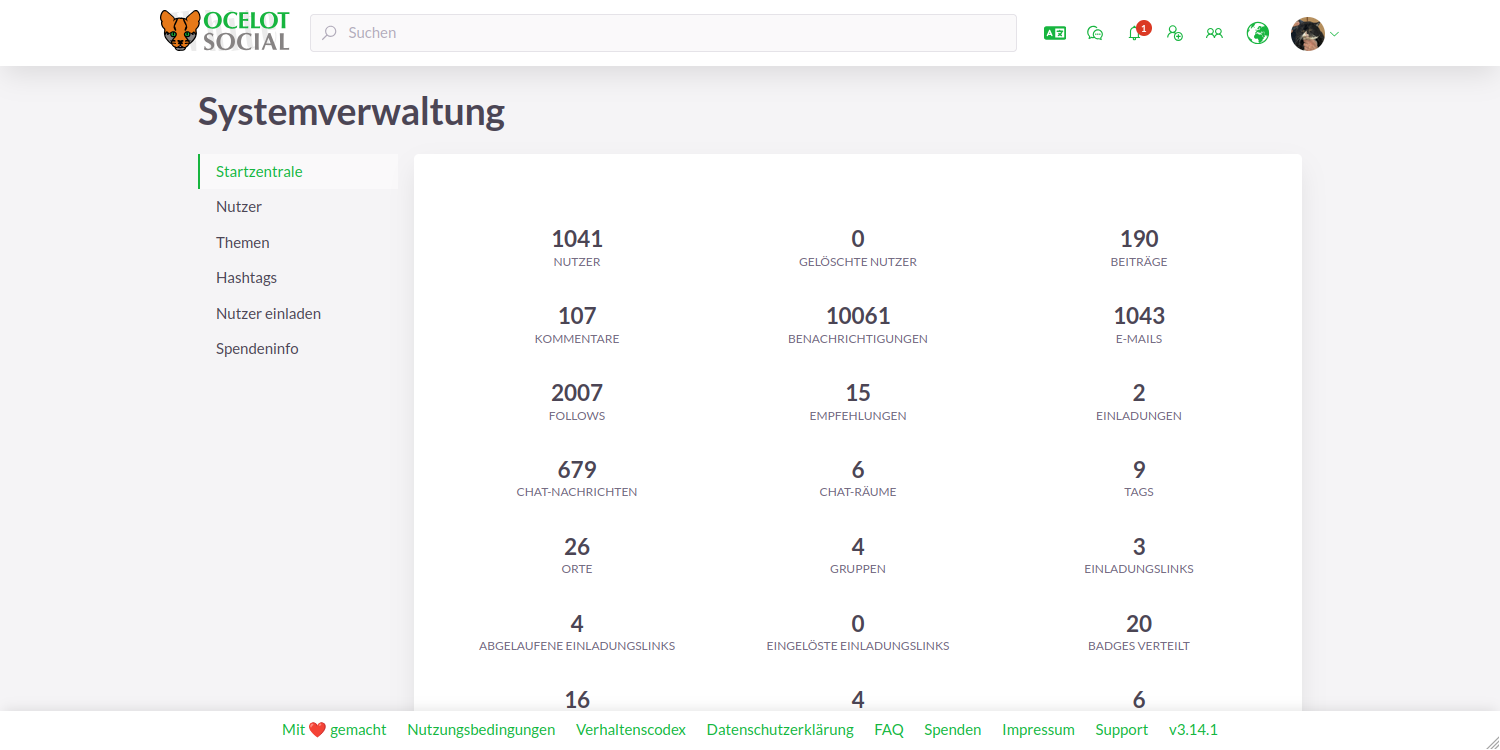Click the Datenschutzerklärung footer link
The image size is (1500, 750).
(780, 729)
